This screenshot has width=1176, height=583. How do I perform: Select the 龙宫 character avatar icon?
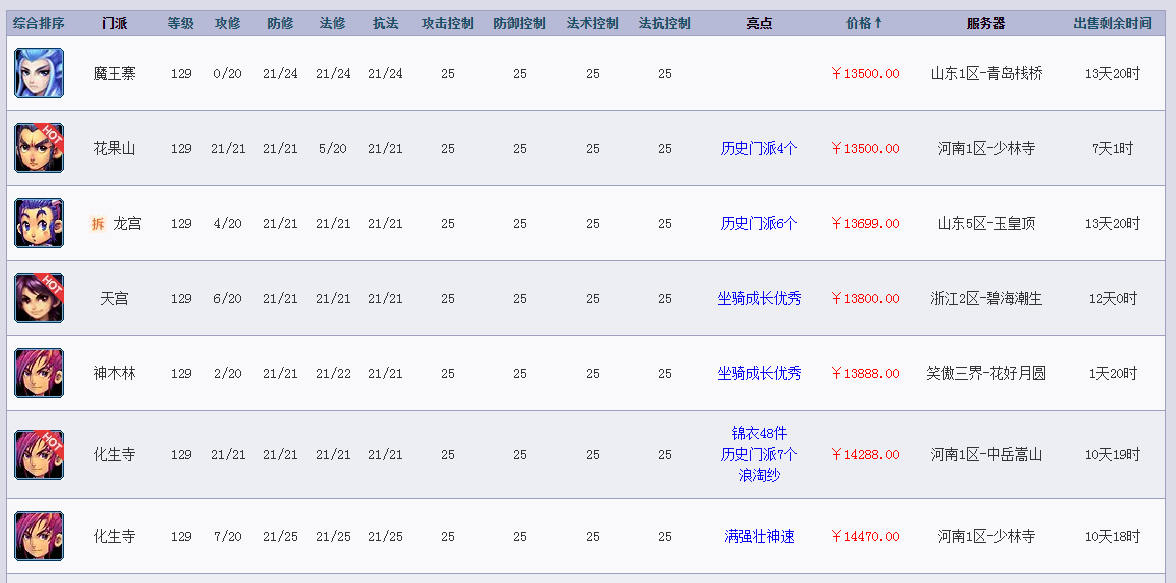coord(39,223)
